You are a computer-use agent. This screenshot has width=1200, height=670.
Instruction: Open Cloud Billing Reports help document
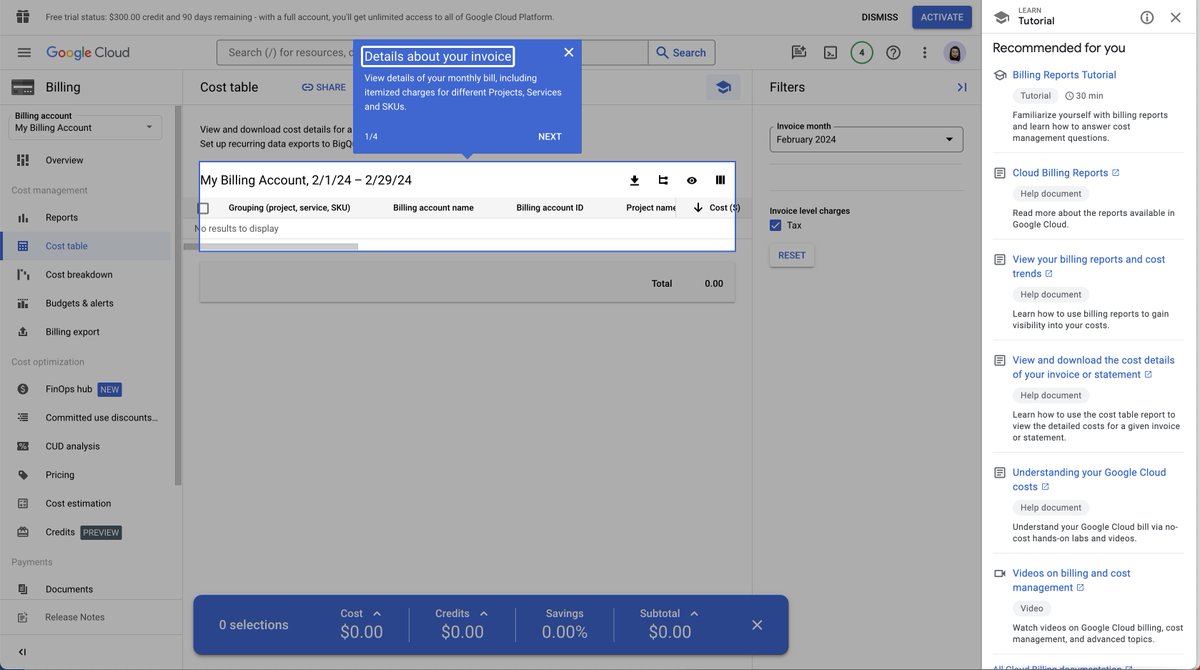click(1066, 173)
